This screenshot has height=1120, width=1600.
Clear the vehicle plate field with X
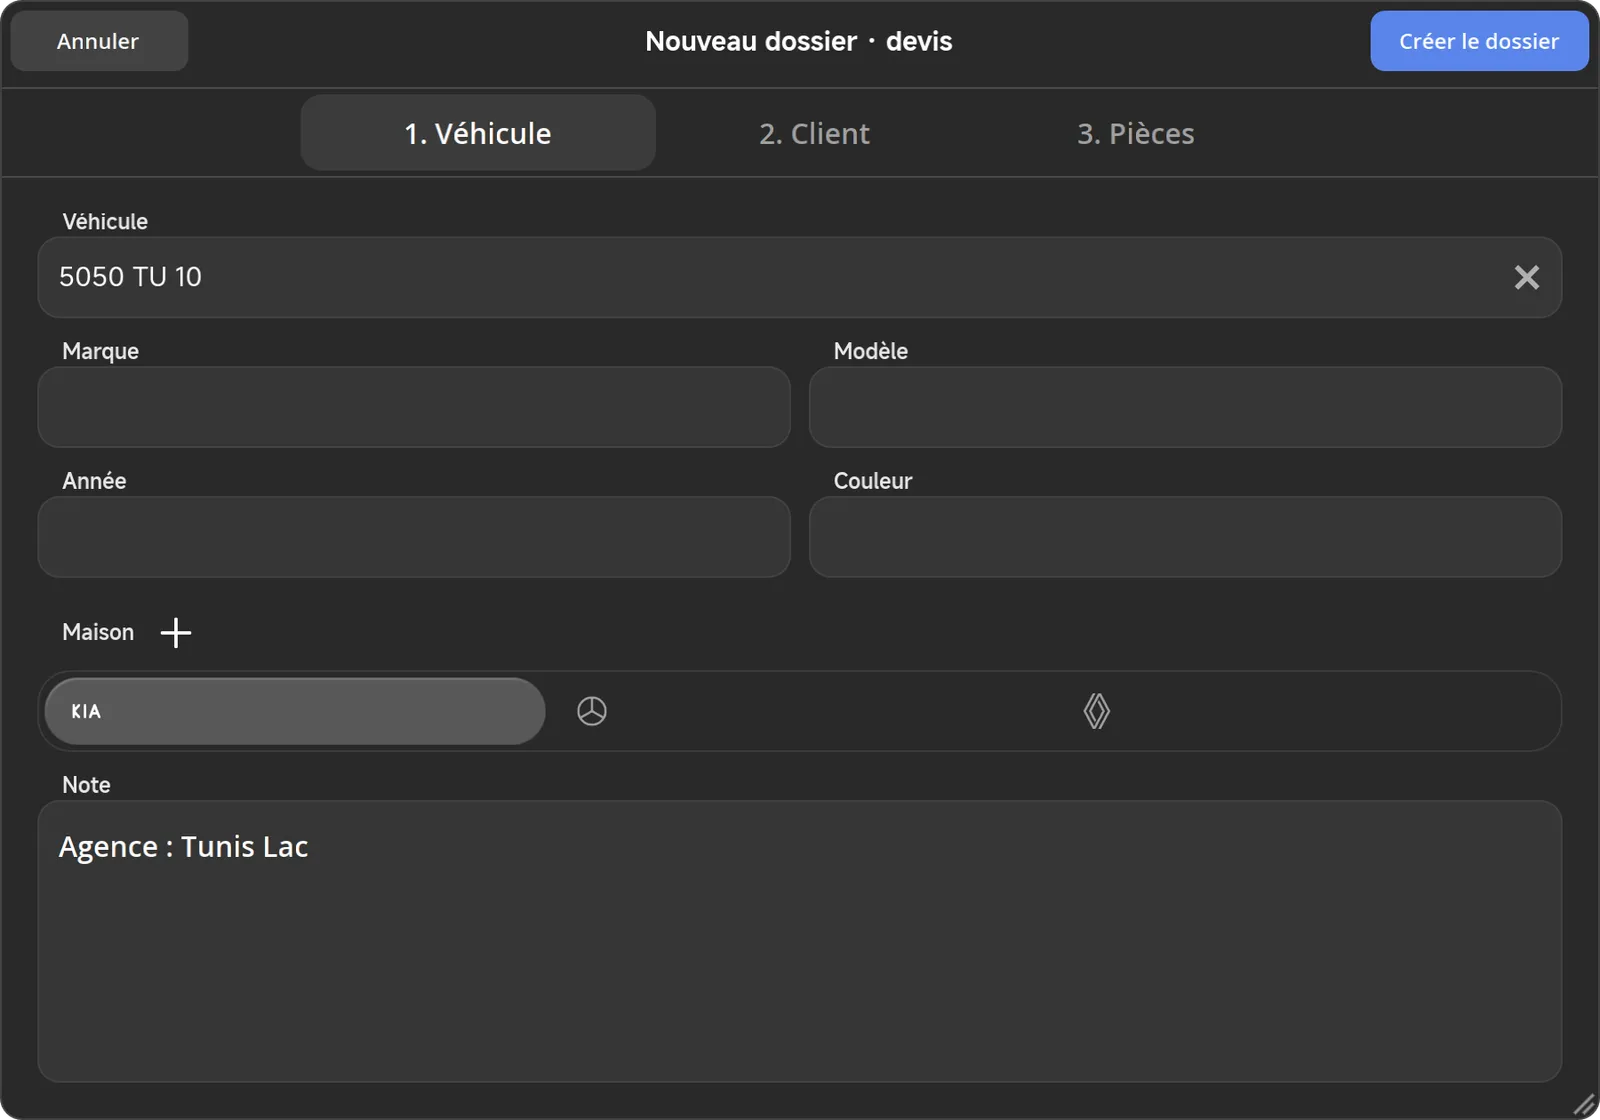coord(1526,277)
